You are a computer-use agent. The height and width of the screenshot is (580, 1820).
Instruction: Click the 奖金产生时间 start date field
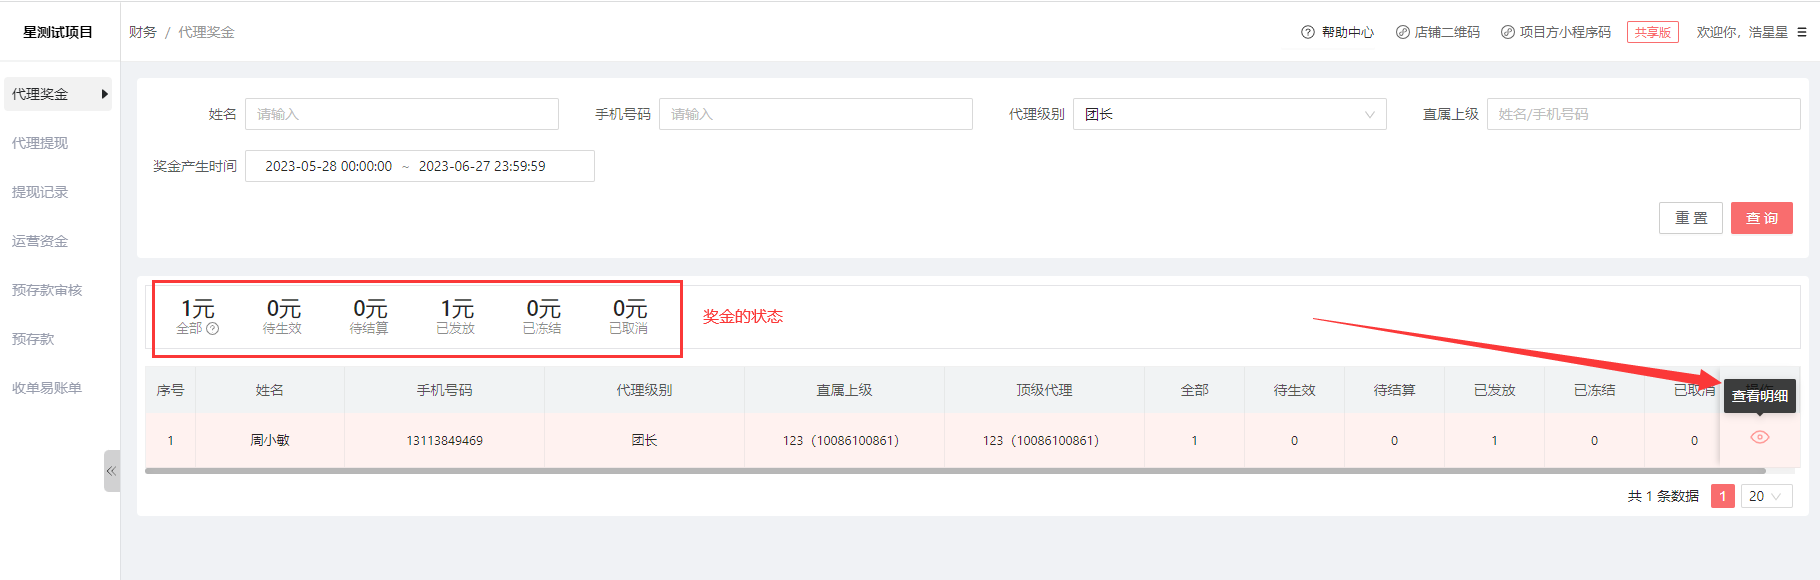click(328, 166)
